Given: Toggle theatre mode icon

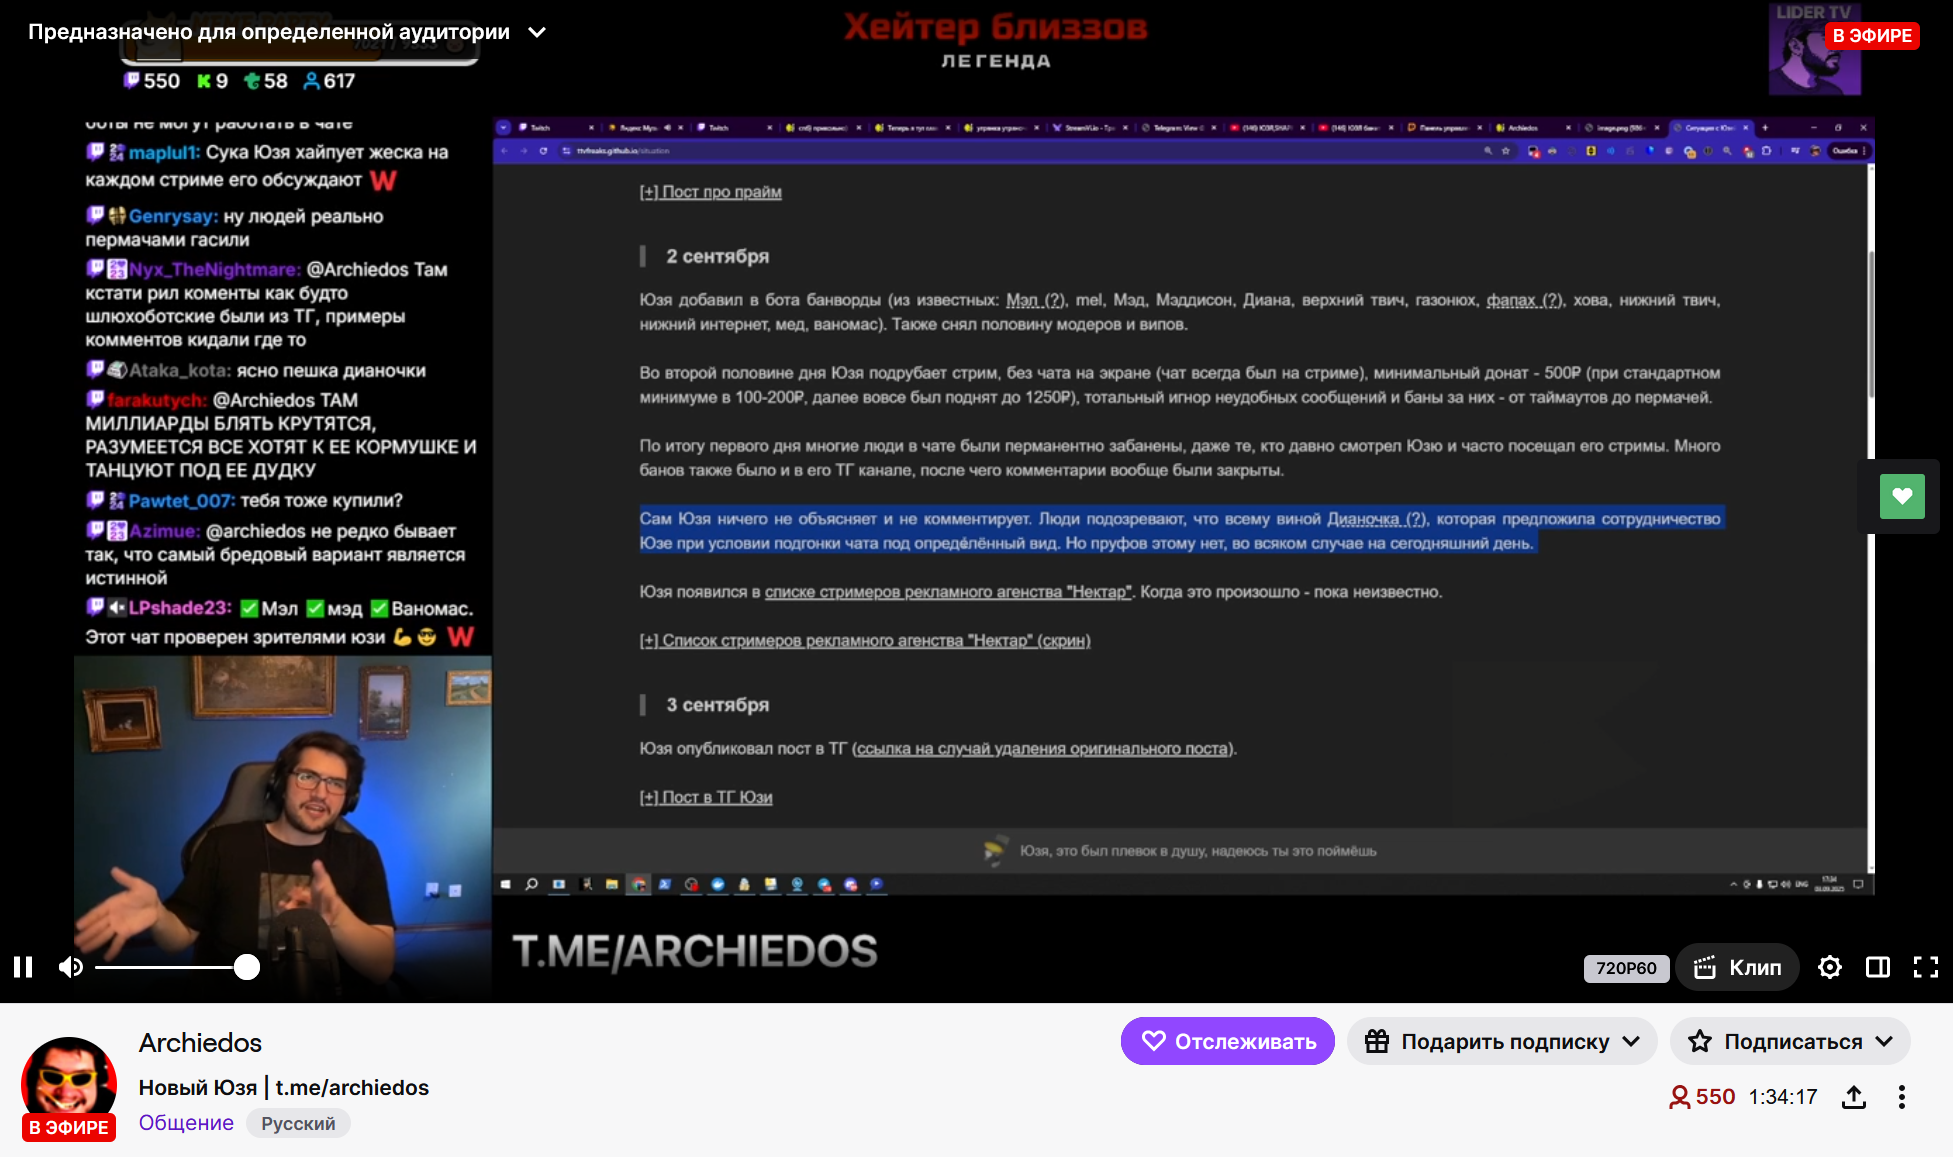Looking at the screenshot, I should (x=1877, y=967).
